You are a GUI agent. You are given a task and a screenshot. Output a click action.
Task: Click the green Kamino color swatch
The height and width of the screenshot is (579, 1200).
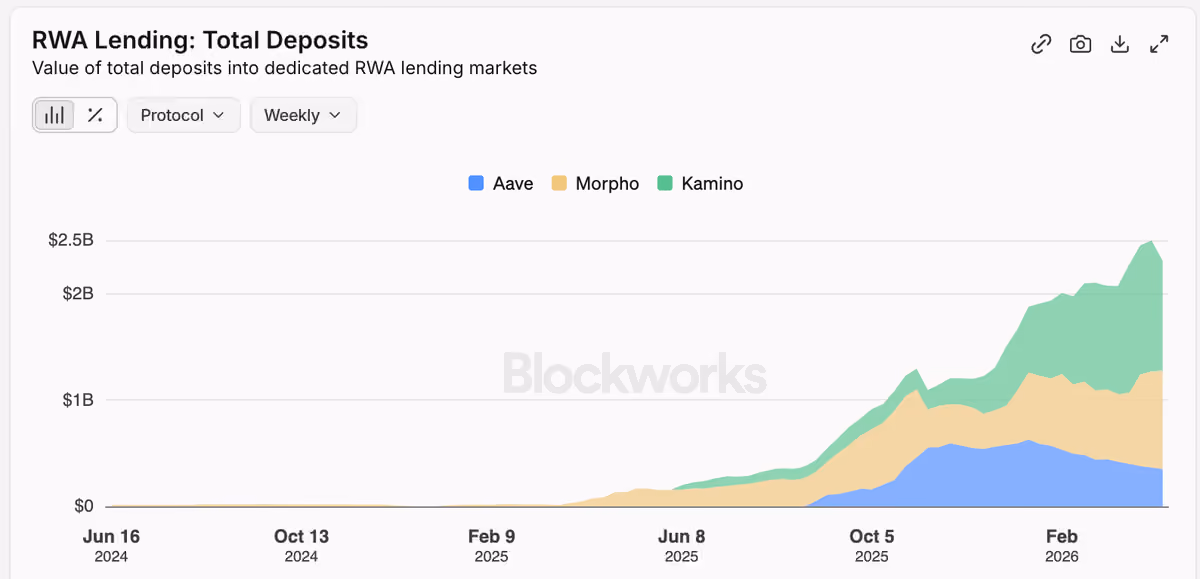pyautogui.click(x=665, y=184)
